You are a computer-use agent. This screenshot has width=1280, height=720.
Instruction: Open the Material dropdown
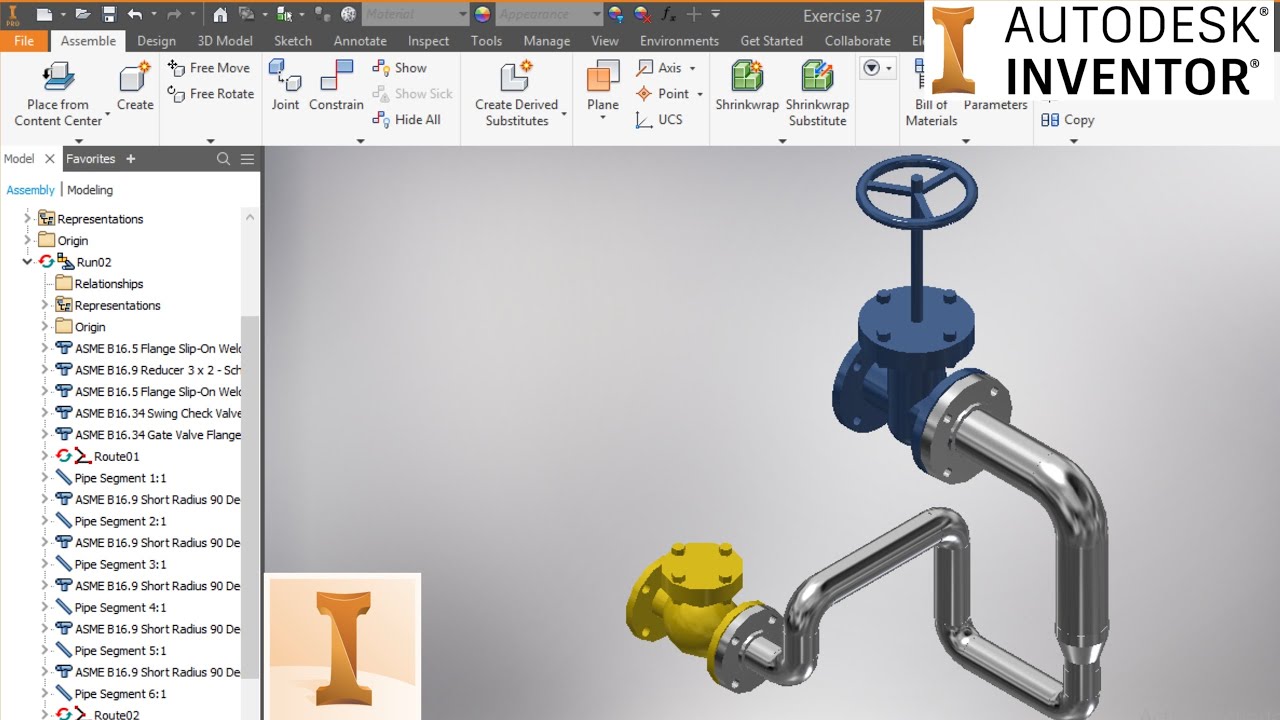462,15
